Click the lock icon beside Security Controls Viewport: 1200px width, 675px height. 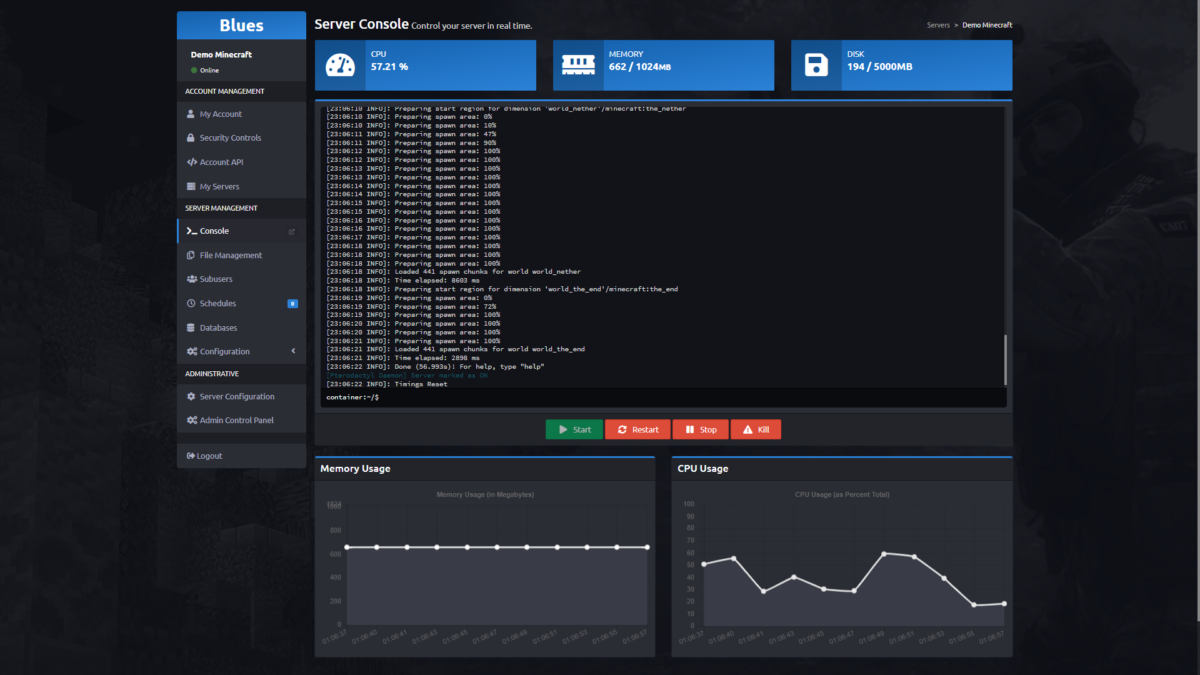click(191, 138)
